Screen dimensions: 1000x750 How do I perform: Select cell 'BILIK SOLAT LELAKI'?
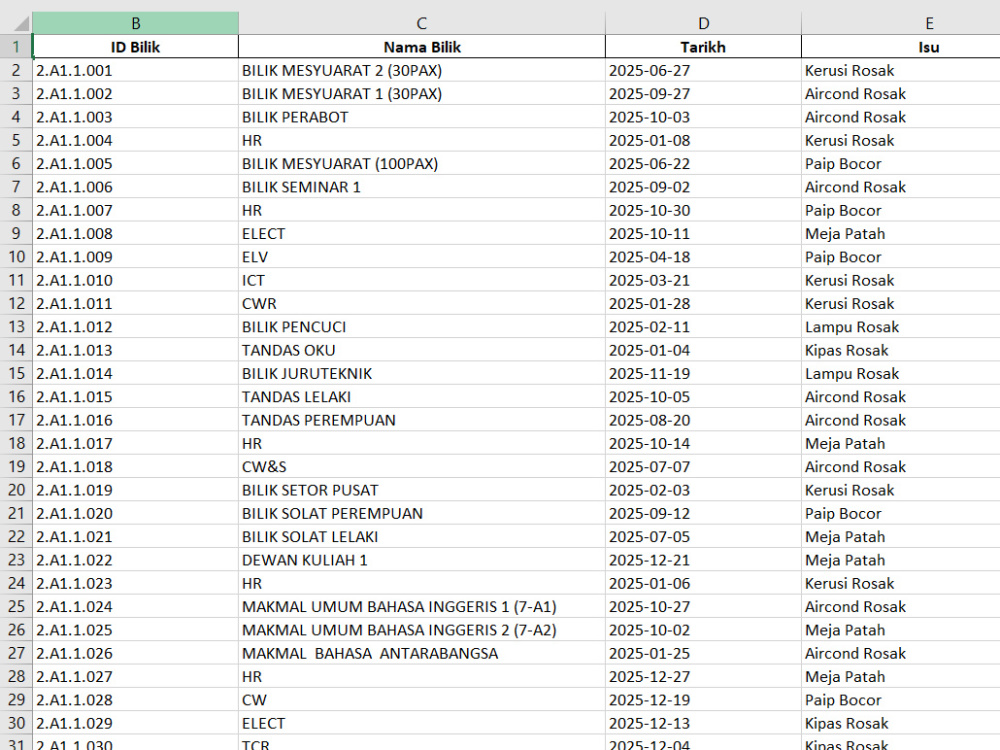click(x=422, y=536)
